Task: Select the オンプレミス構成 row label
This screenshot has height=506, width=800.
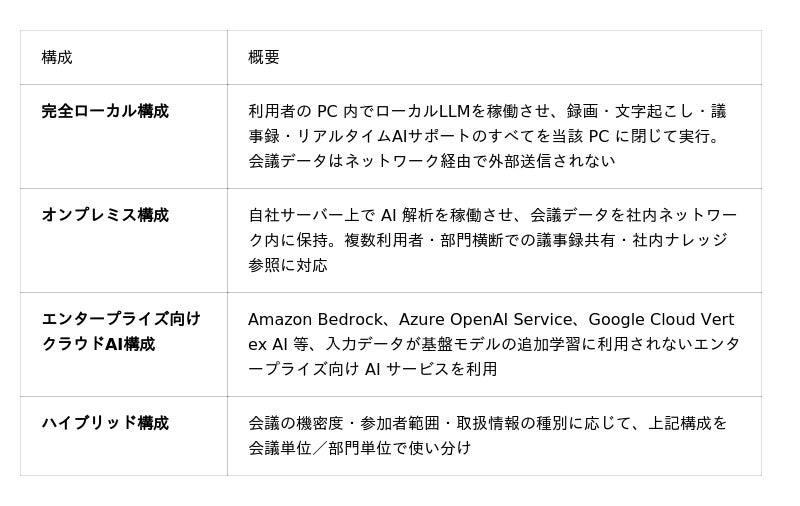Action: click(105, 215)
